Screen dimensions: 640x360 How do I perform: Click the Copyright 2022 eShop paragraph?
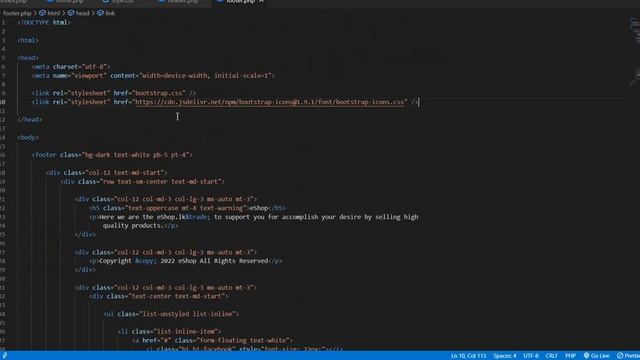point(185,261)
